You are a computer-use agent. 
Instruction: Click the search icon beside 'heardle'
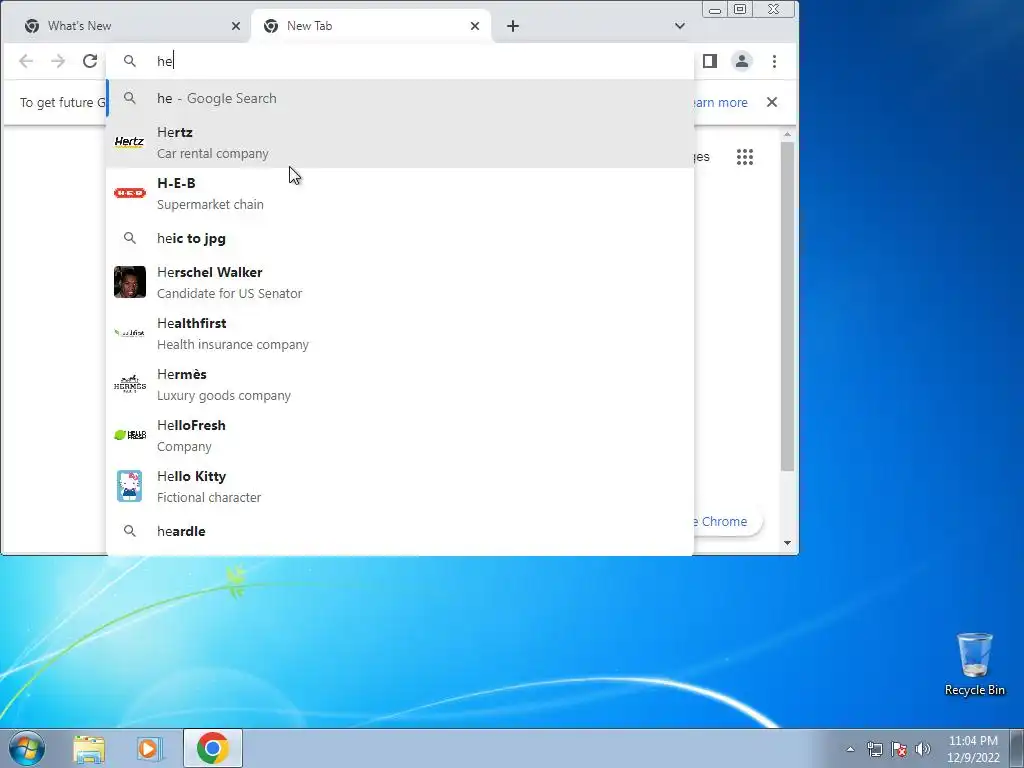pyautogui.click(x=130, y=531)
